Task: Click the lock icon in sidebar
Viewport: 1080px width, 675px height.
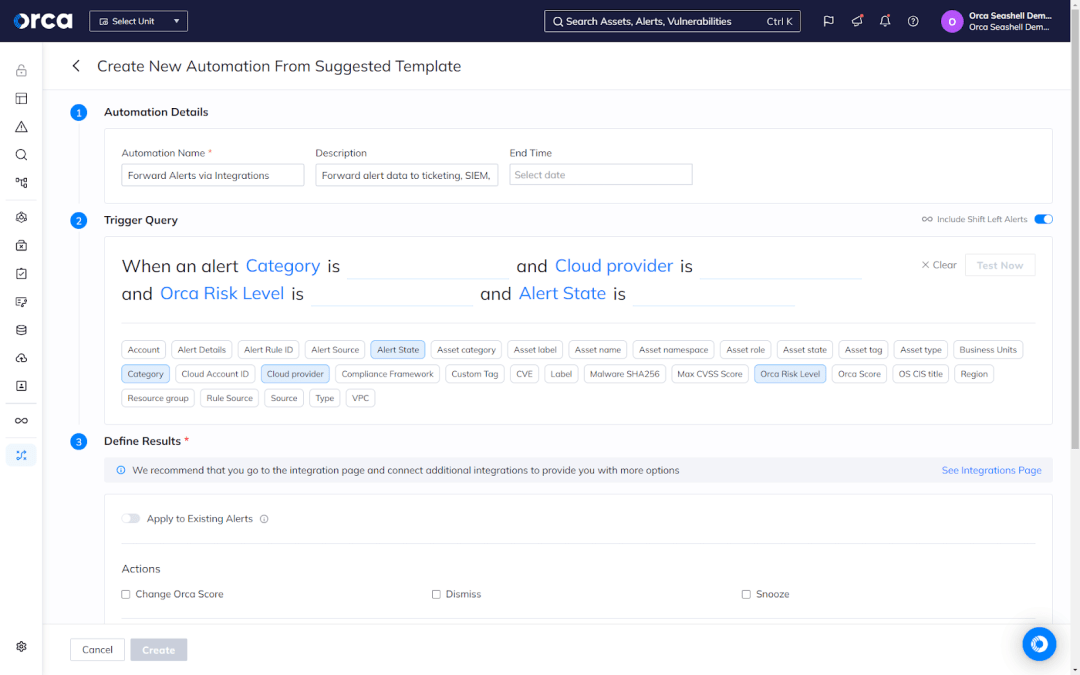Action: coord(21,70)
